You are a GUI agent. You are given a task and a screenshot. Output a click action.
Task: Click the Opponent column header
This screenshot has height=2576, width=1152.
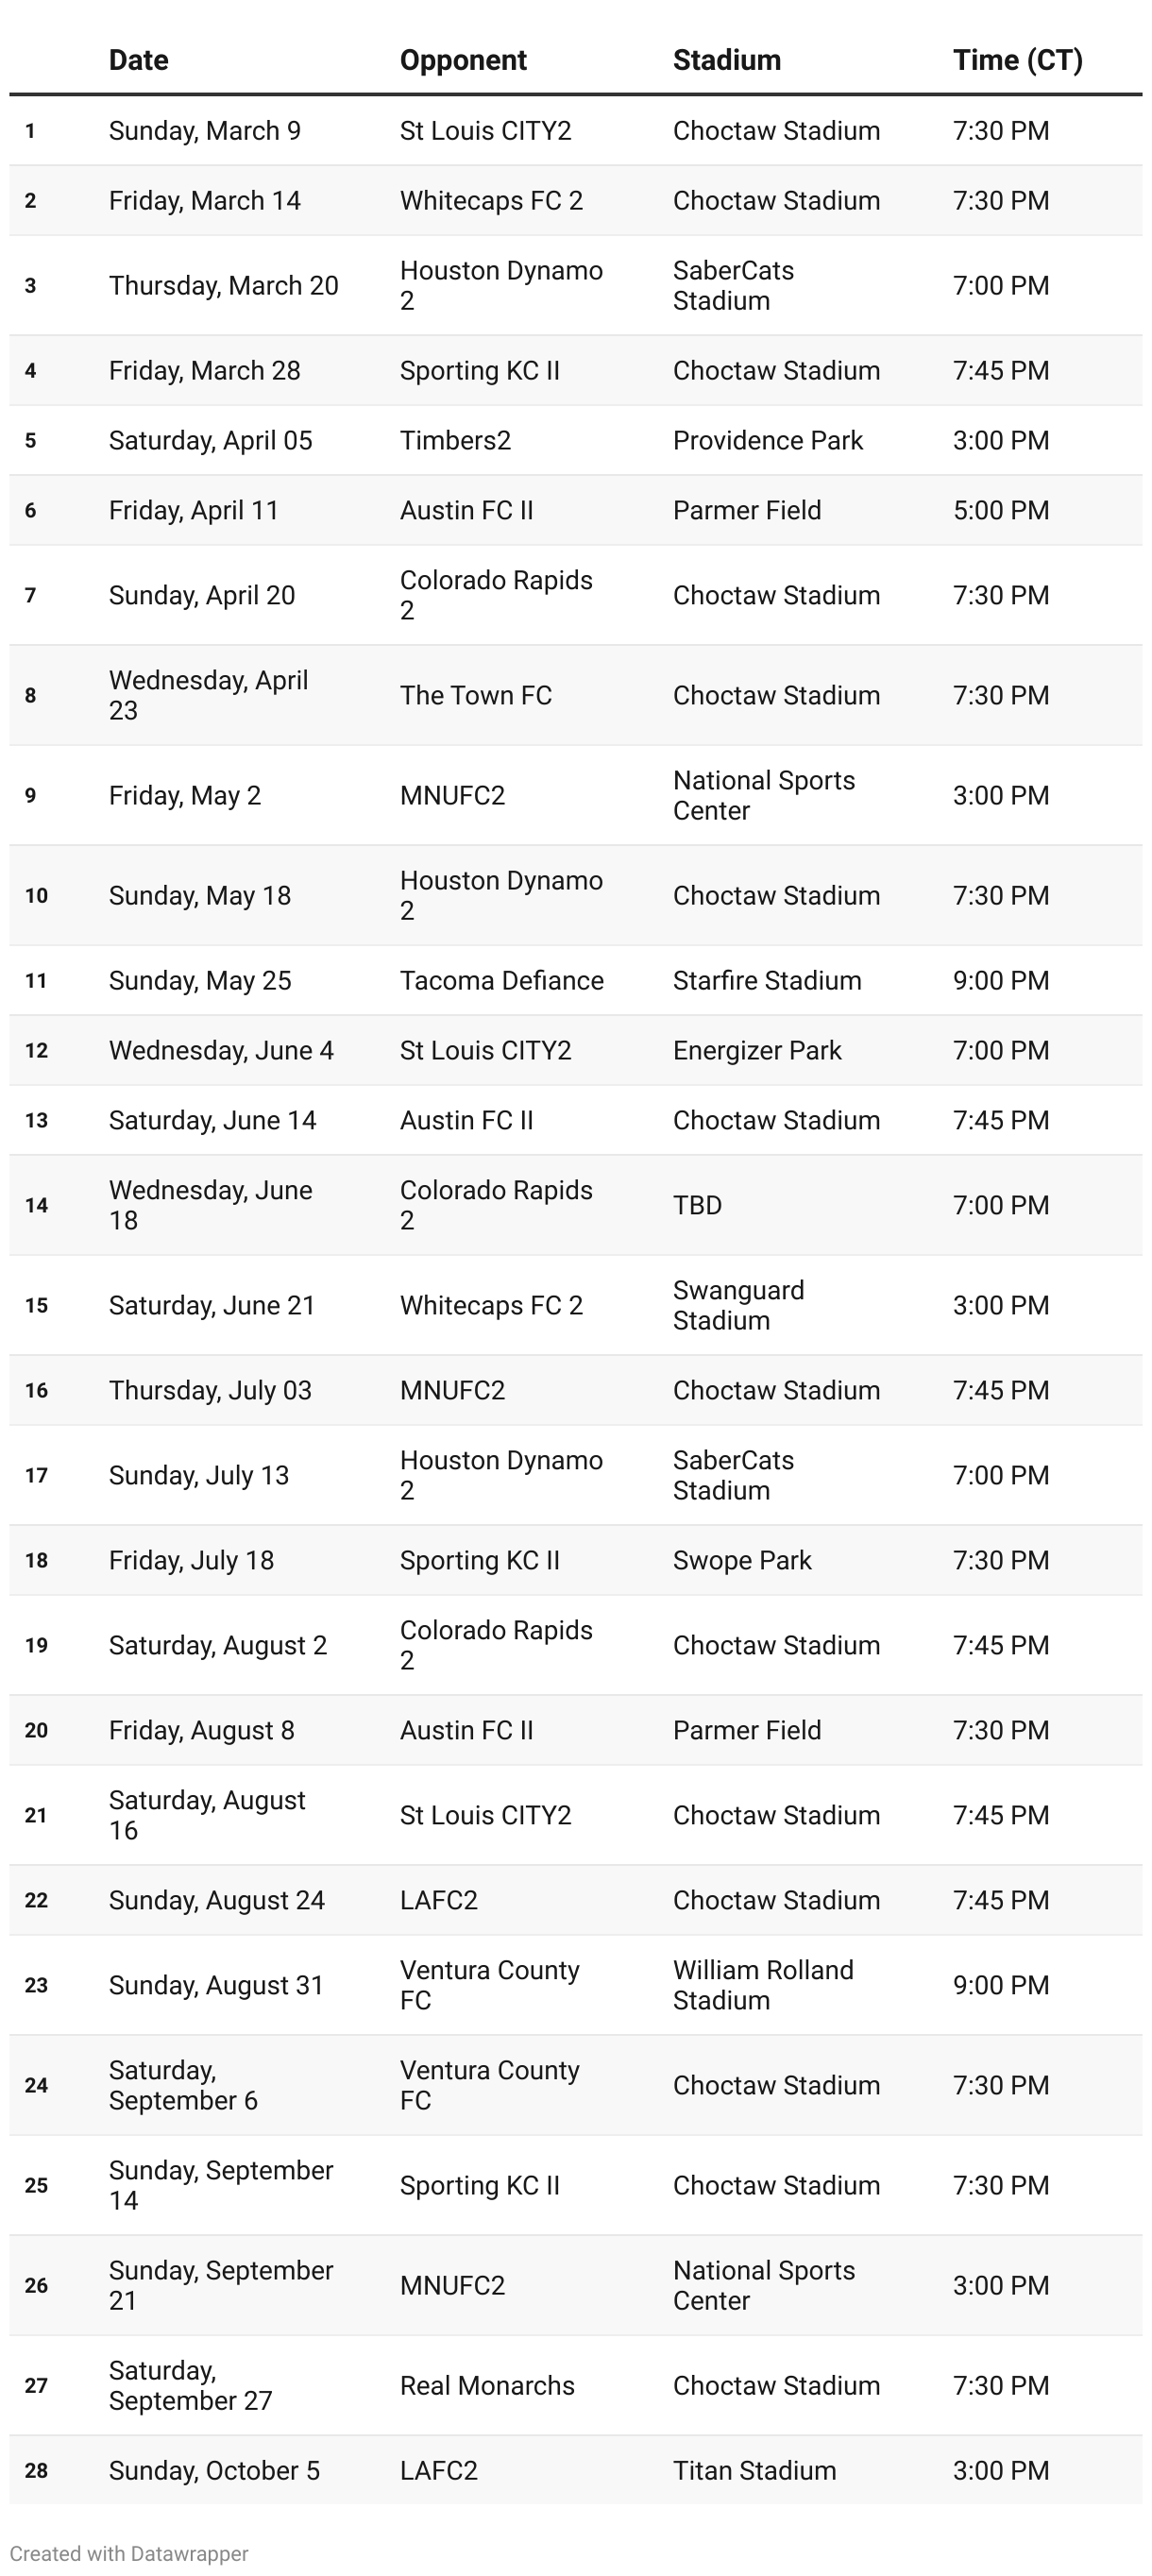463,60
